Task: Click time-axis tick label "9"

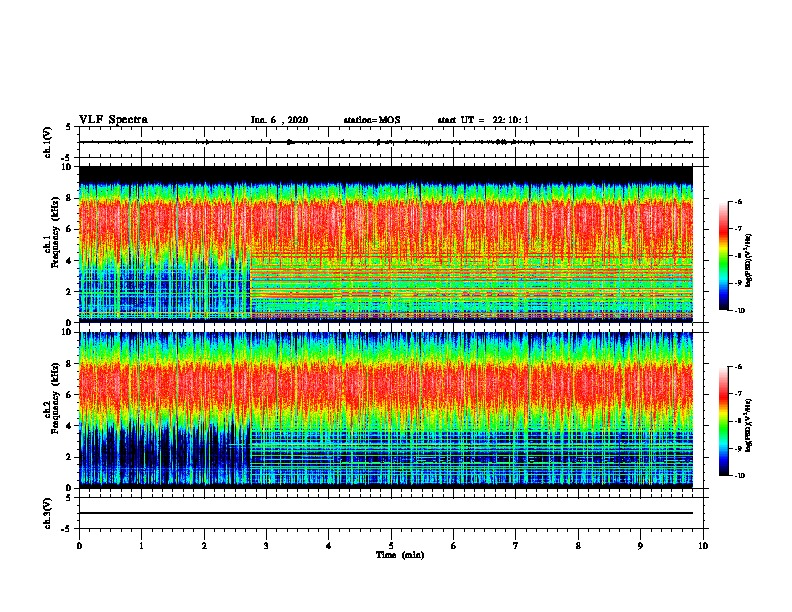Action: point(640,545)
